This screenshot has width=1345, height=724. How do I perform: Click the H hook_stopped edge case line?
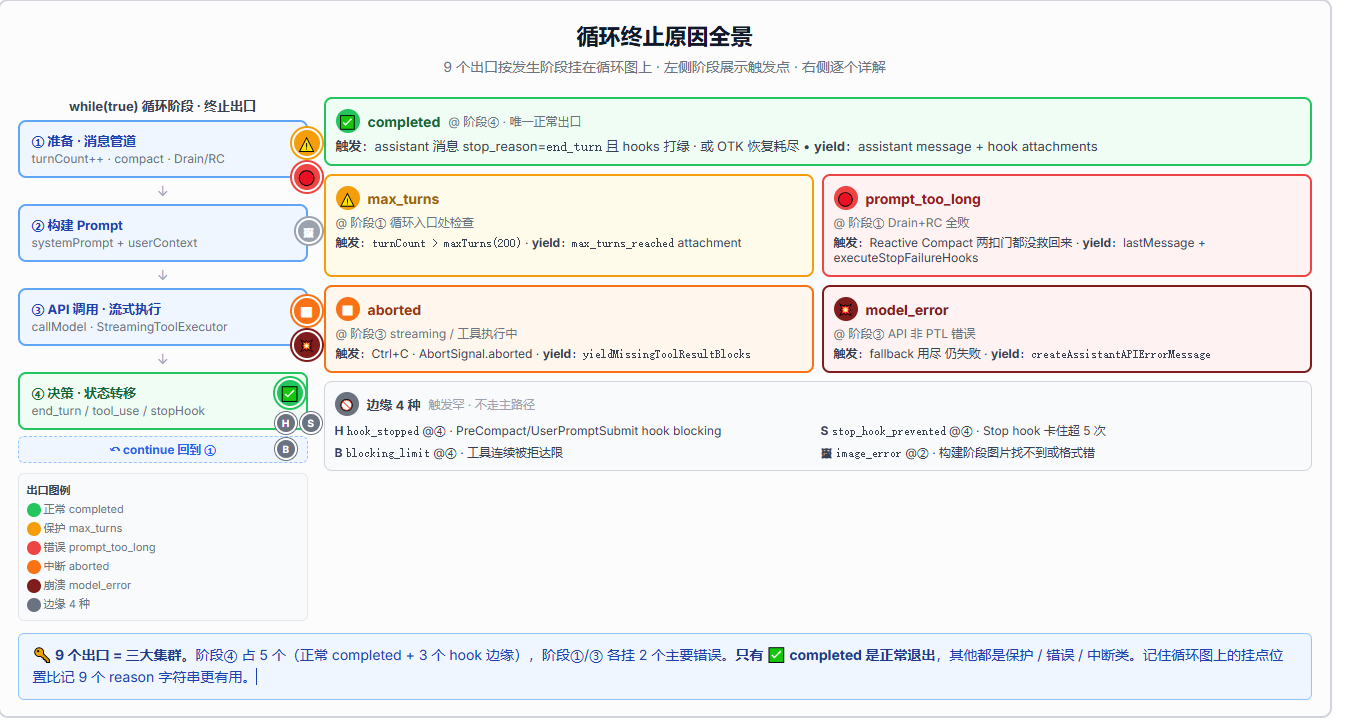[528, 431]
